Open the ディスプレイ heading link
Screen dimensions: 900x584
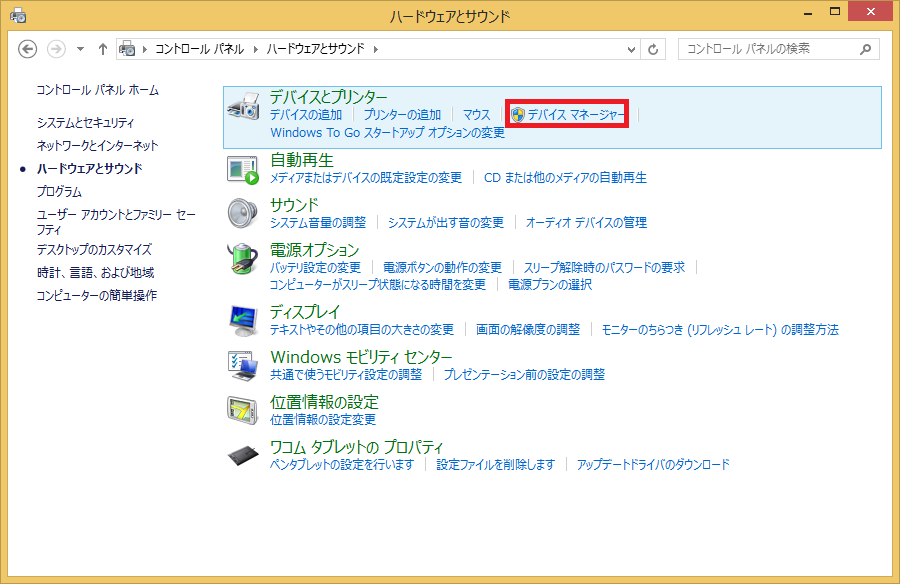pyautogui.click(x=305, y=312)
